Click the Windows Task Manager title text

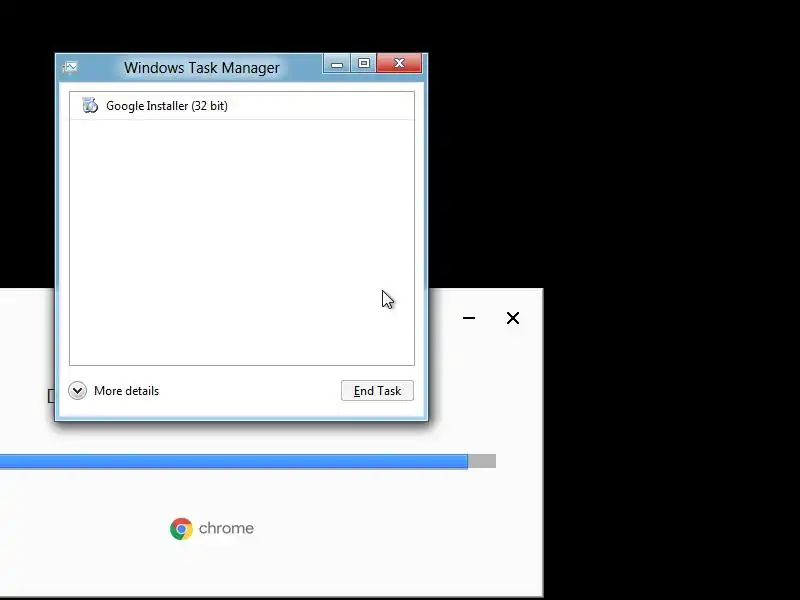pyautogui.click(x=202, y=67)
